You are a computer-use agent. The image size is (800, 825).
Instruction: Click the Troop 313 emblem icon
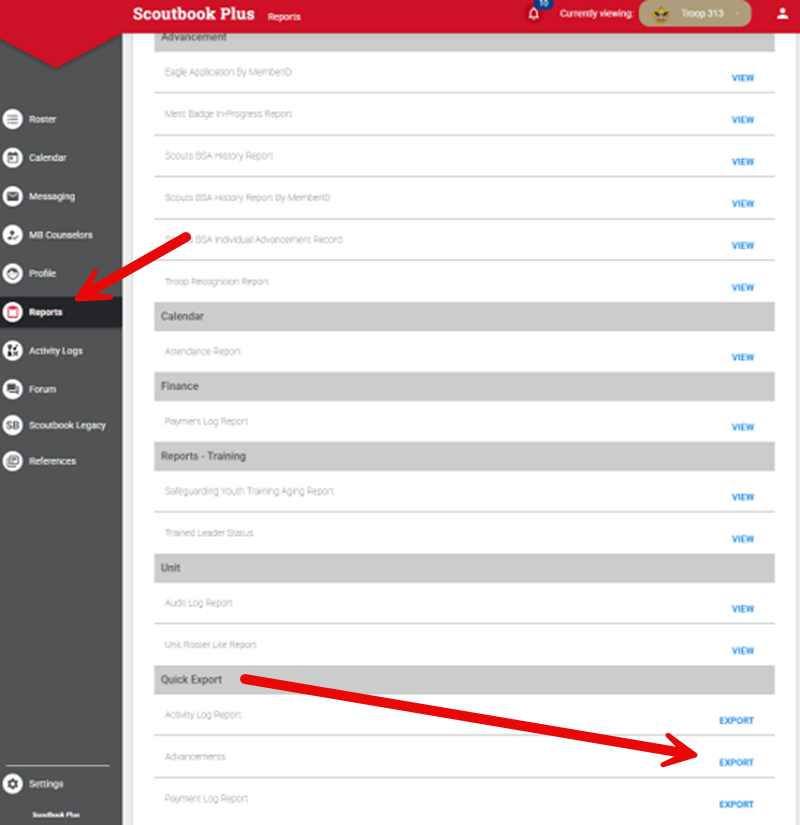click(661, 14)
